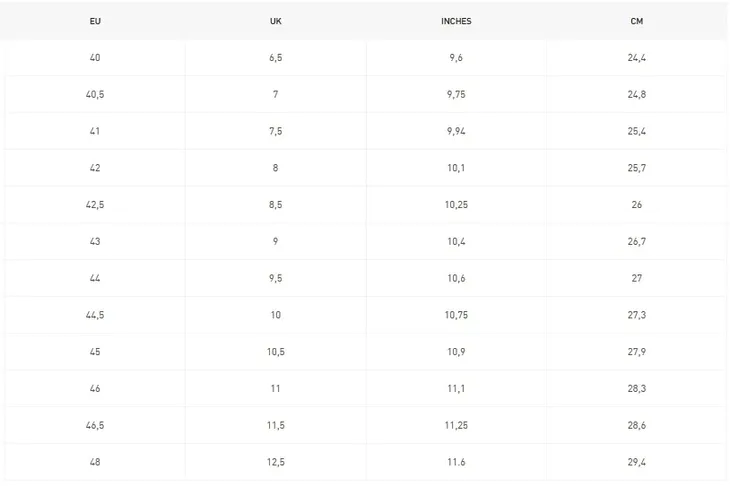Select EU size 48 cell

[95, 462]
